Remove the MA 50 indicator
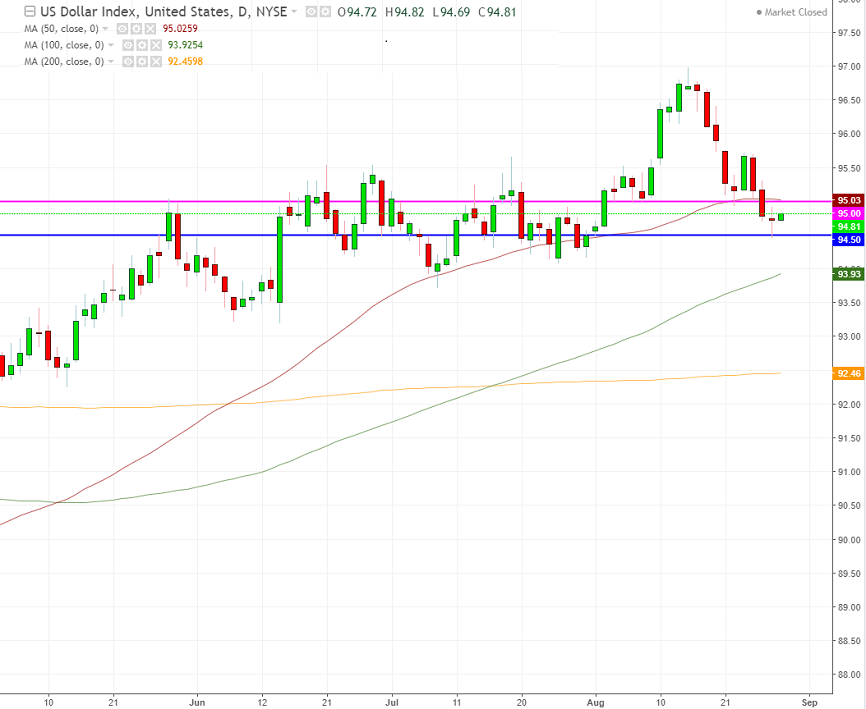 point(147,28)
